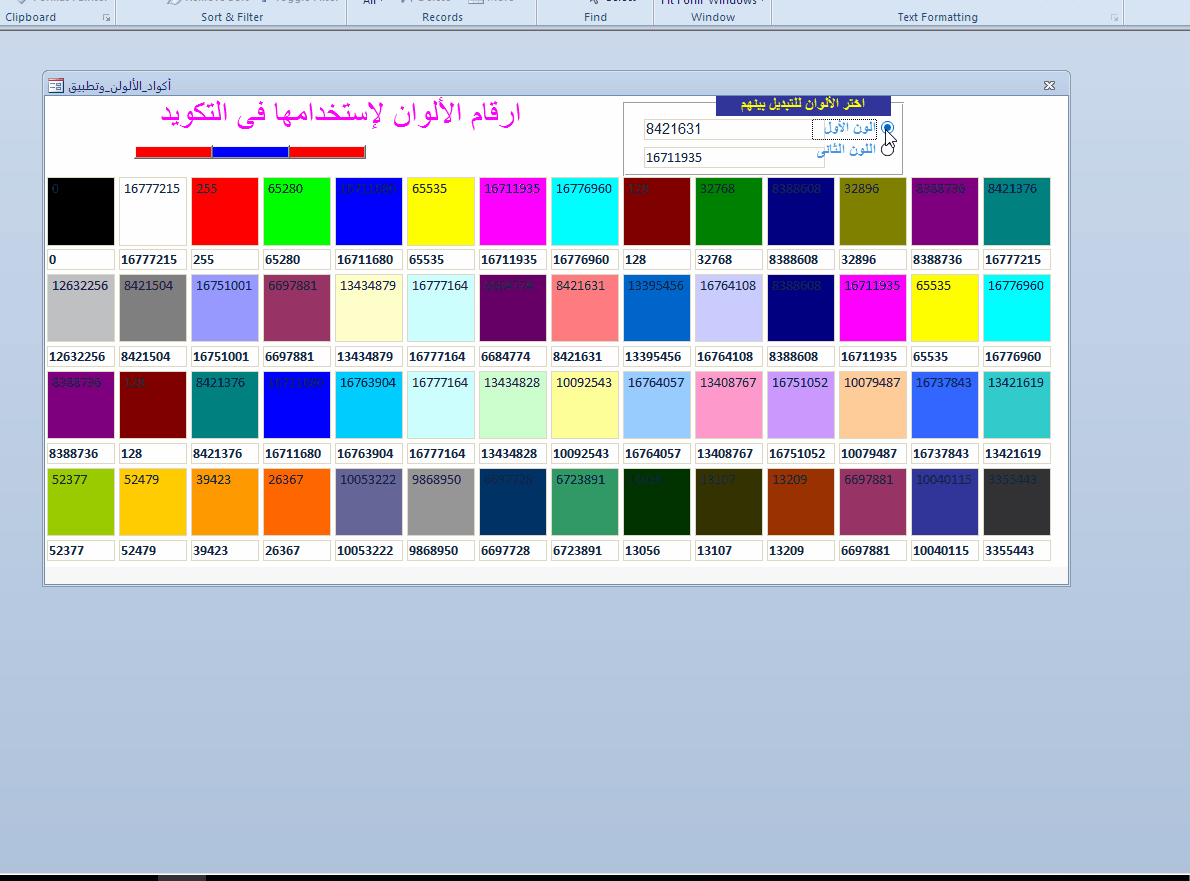The width and height of the screenshot is (1190, 881).
Task: Click the text box showing 13395456
Action: pyautogui.click(x=656, y=357)
